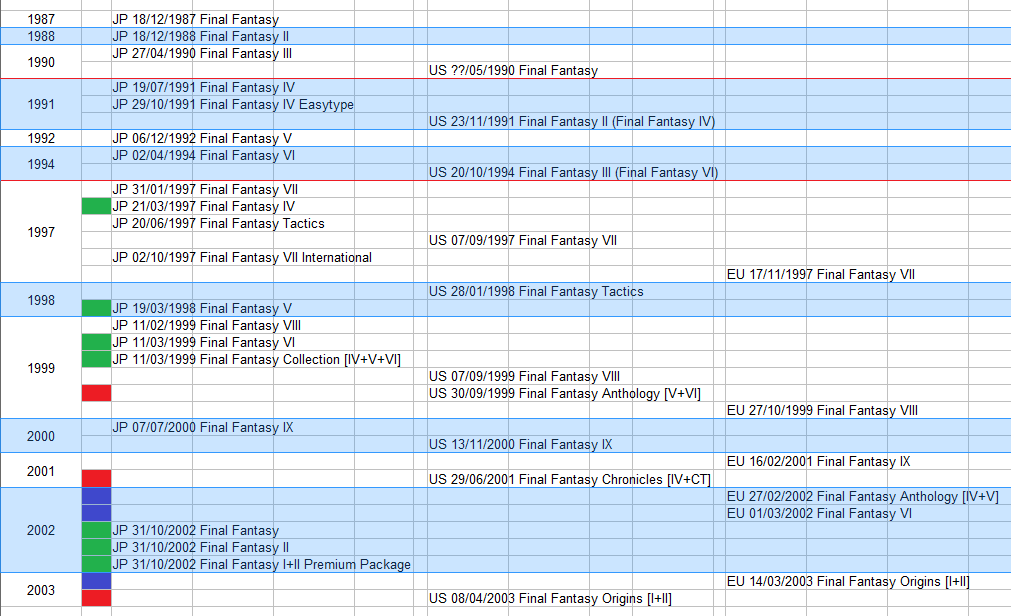Select cell JP 27/04/1990 Final Fantasy III
1011x616 pixels.
(202, 54)
